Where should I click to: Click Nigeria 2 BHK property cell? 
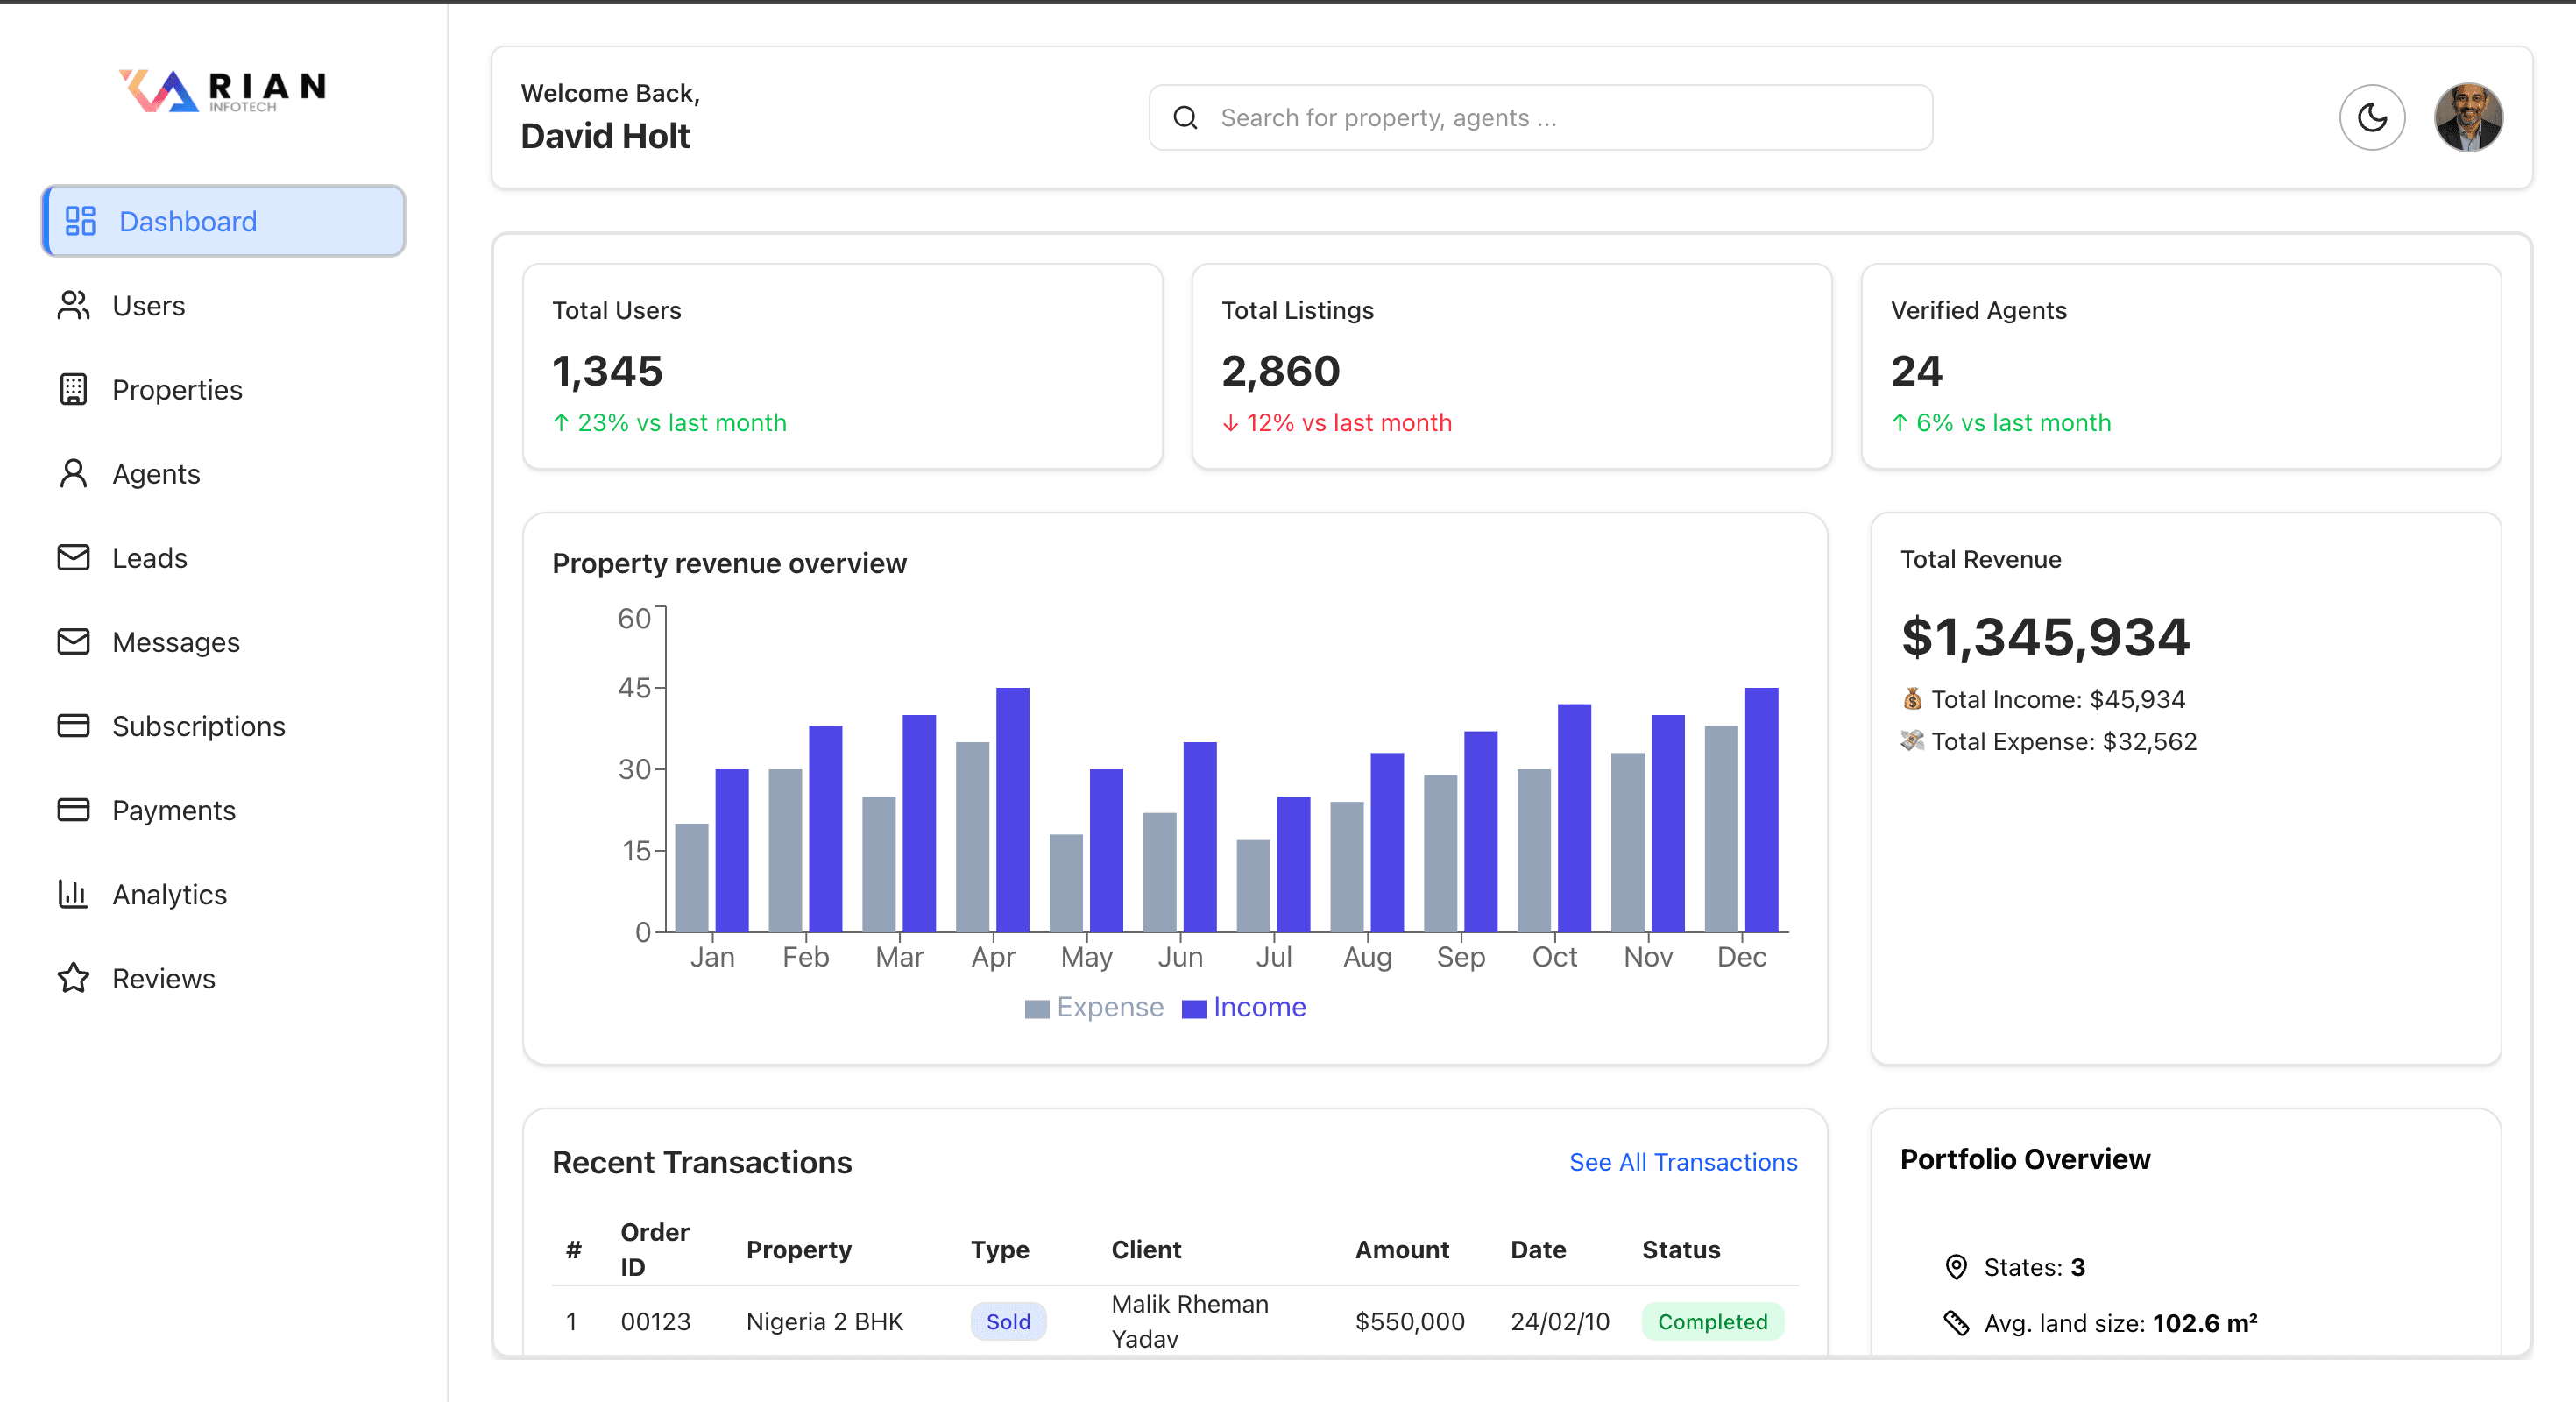(825, 1321)
